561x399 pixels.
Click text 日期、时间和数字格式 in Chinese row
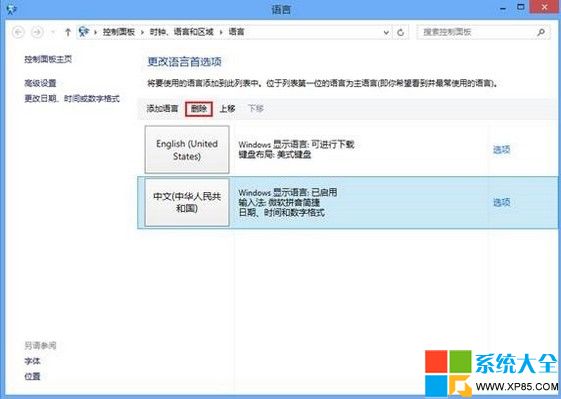(x=282, y=213)
